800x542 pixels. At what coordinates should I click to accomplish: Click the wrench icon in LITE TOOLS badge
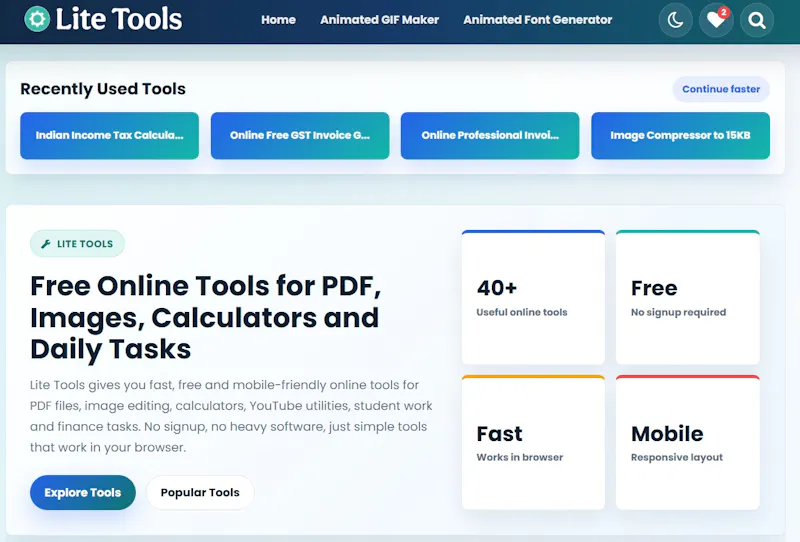[x=46, y=244]
